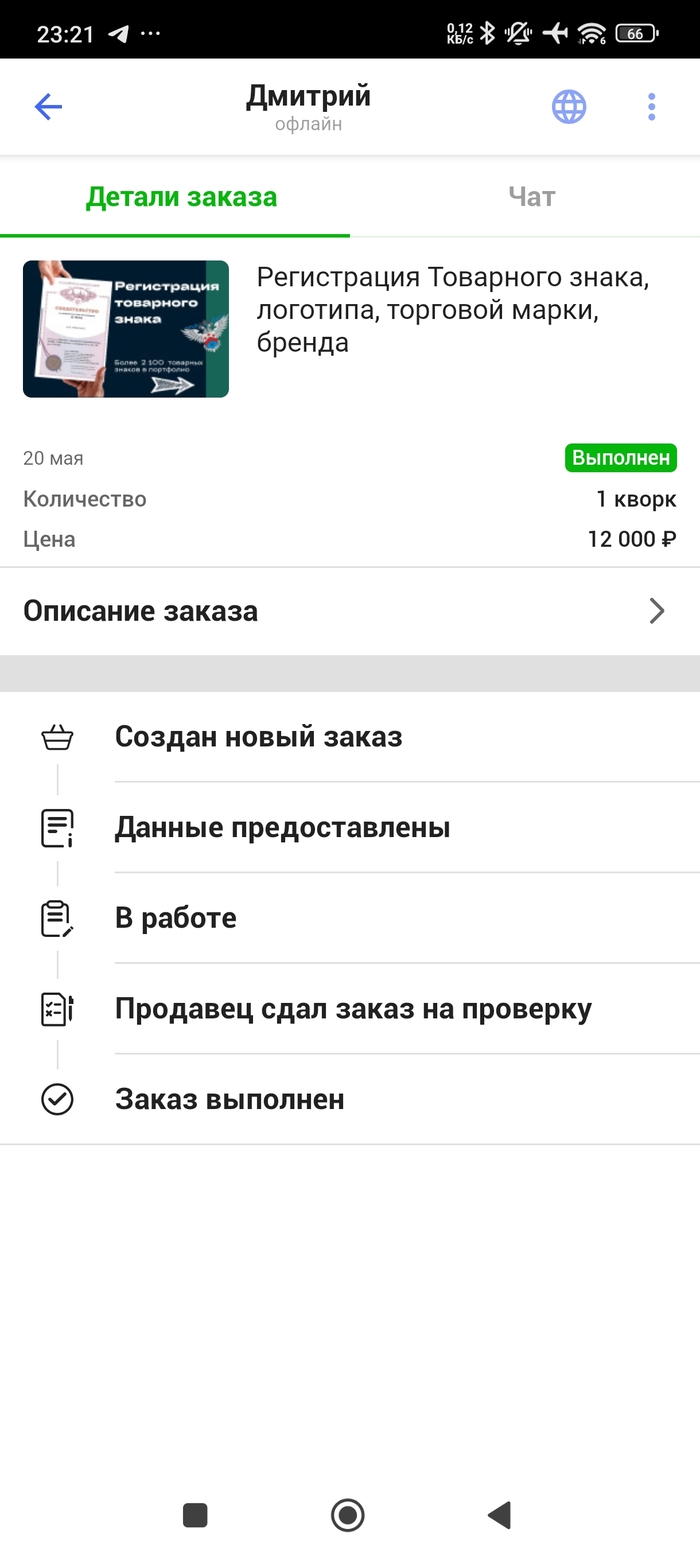Screen dimensions: 700x1556
Task: Tap the green Выполнен status badge
Action: point(620,458)
